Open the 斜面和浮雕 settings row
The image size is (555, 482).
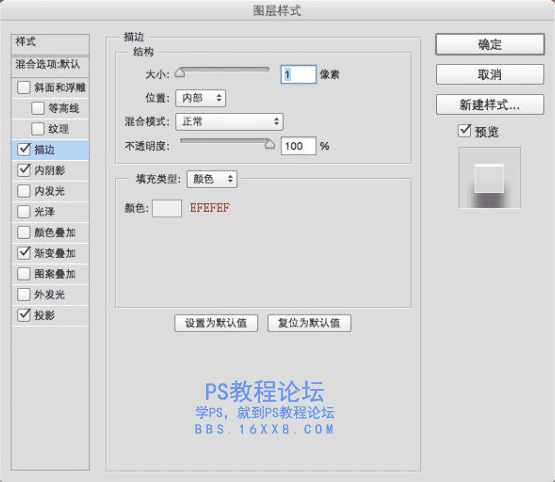pos(50,87)
